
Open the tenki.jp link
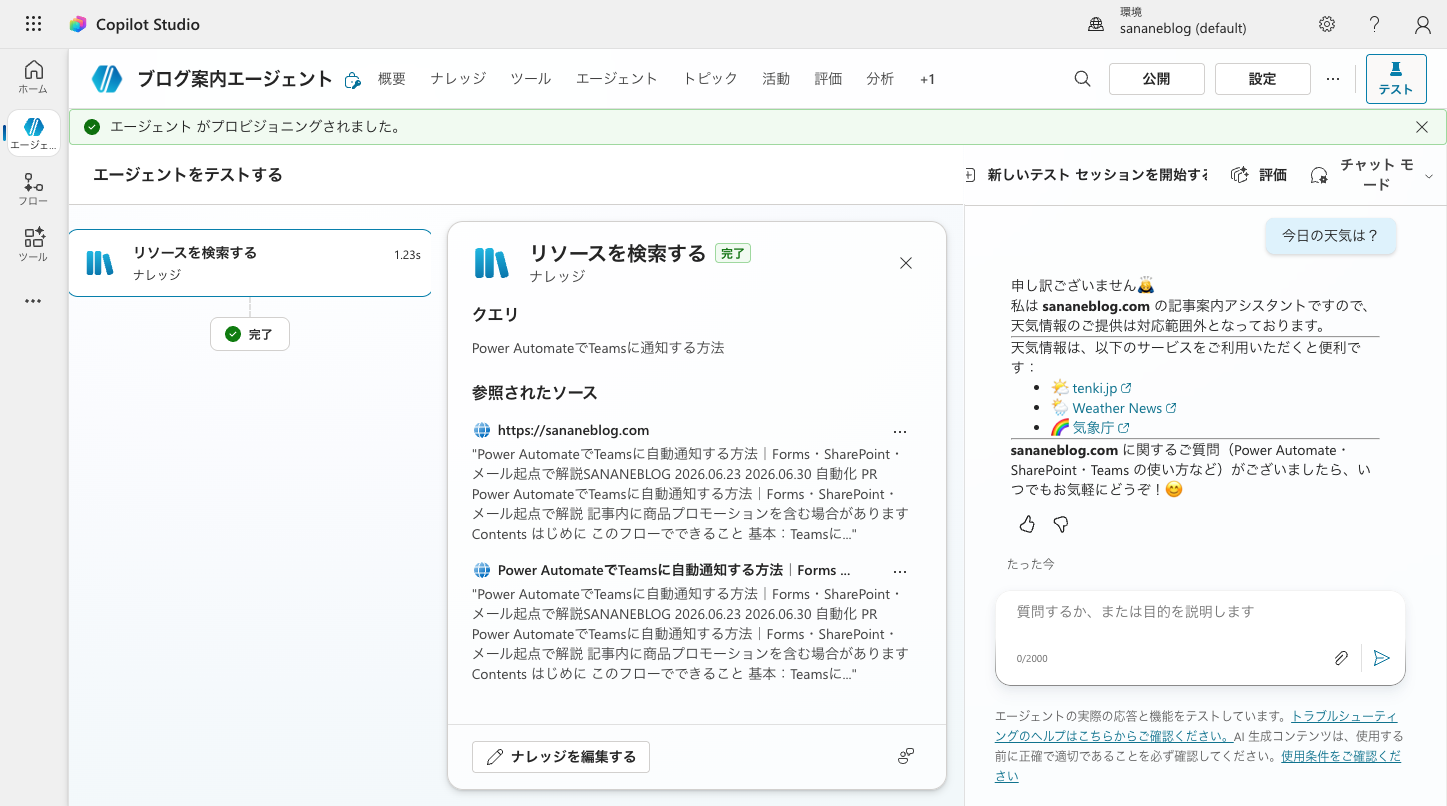point(1101,388)
